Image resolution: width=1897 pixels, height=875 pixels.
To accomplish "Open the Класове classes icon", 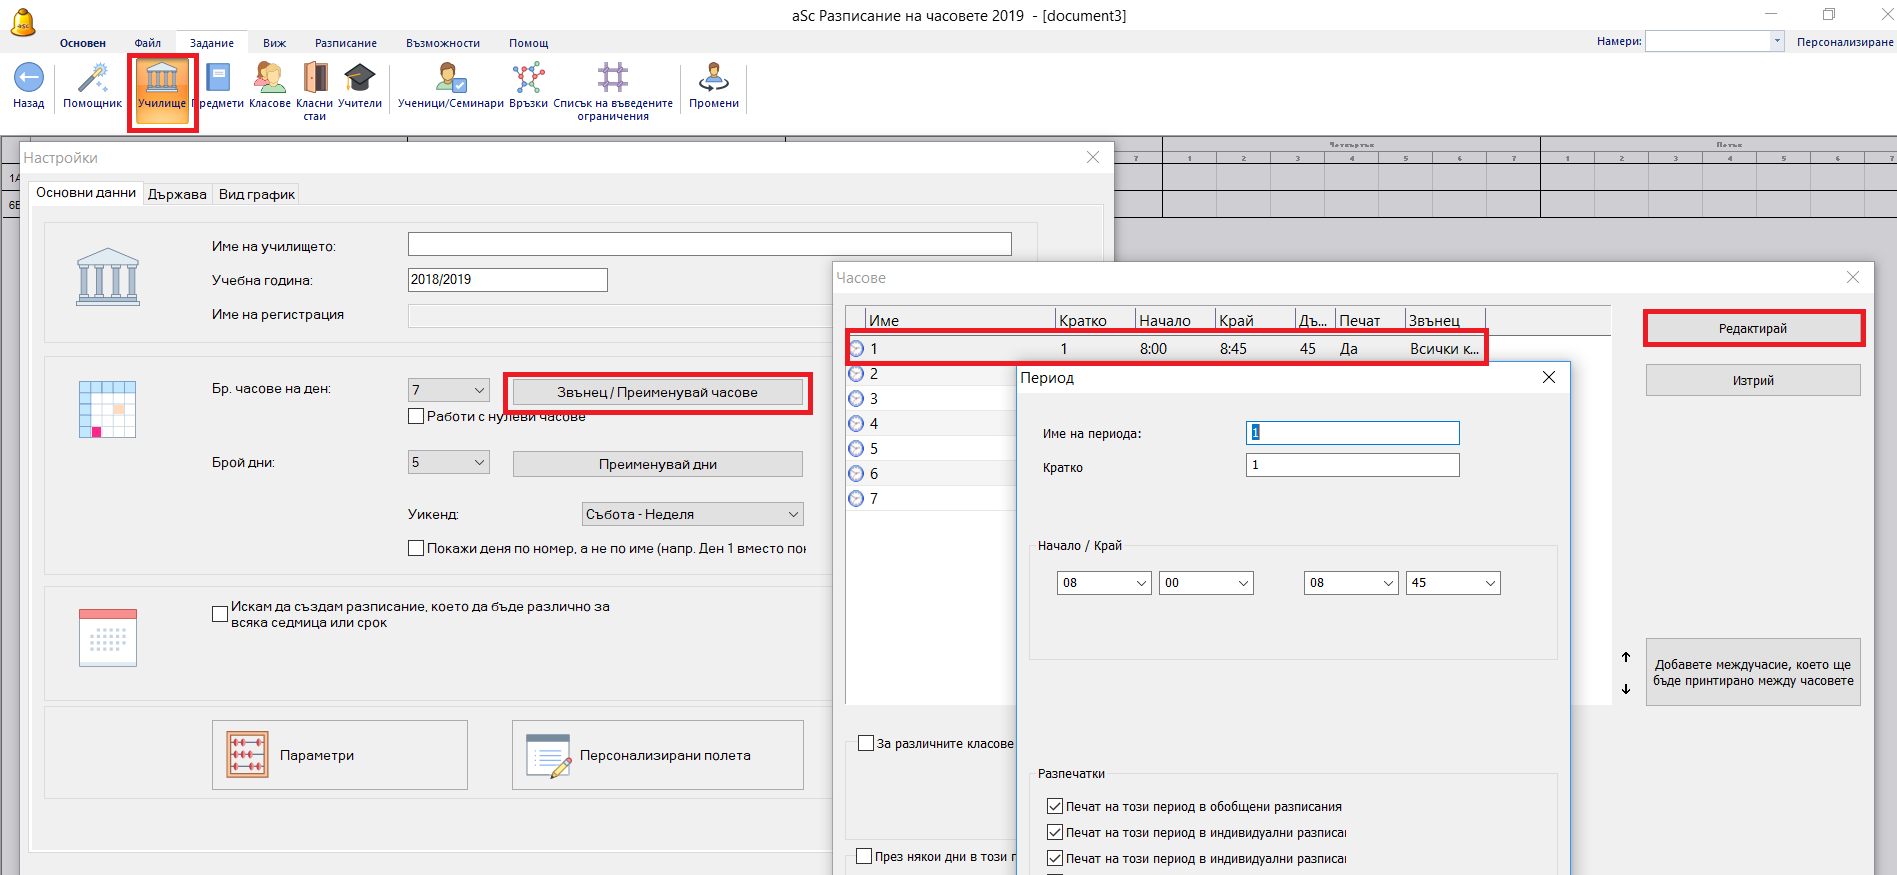I will [x=269, y=79].
